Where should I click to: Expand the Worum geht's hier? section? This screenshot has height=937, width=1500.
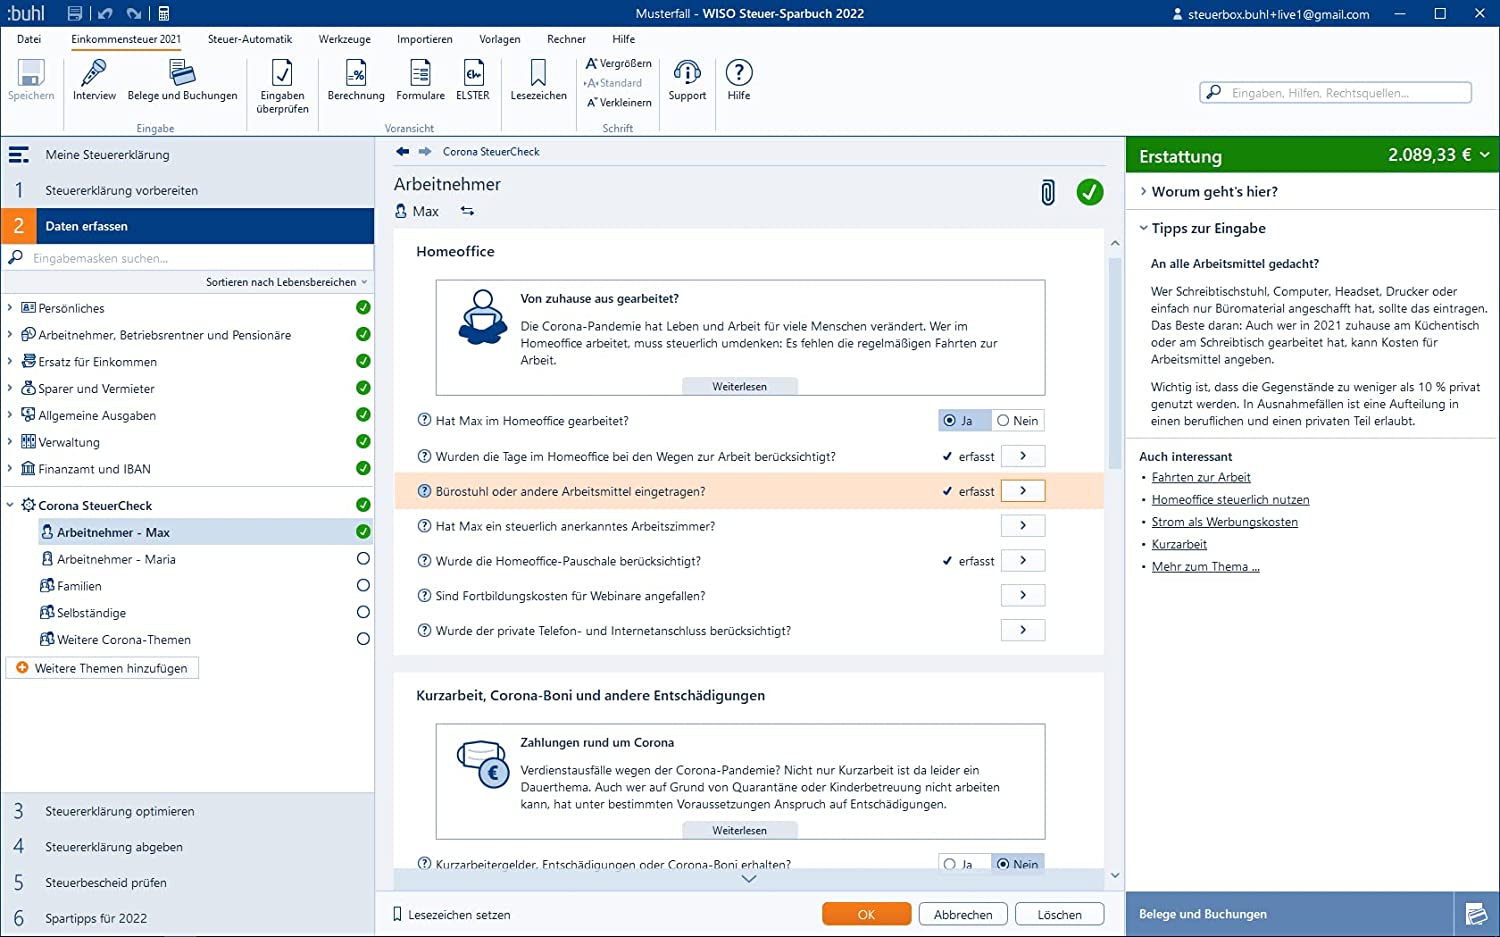click(1213, 192)
